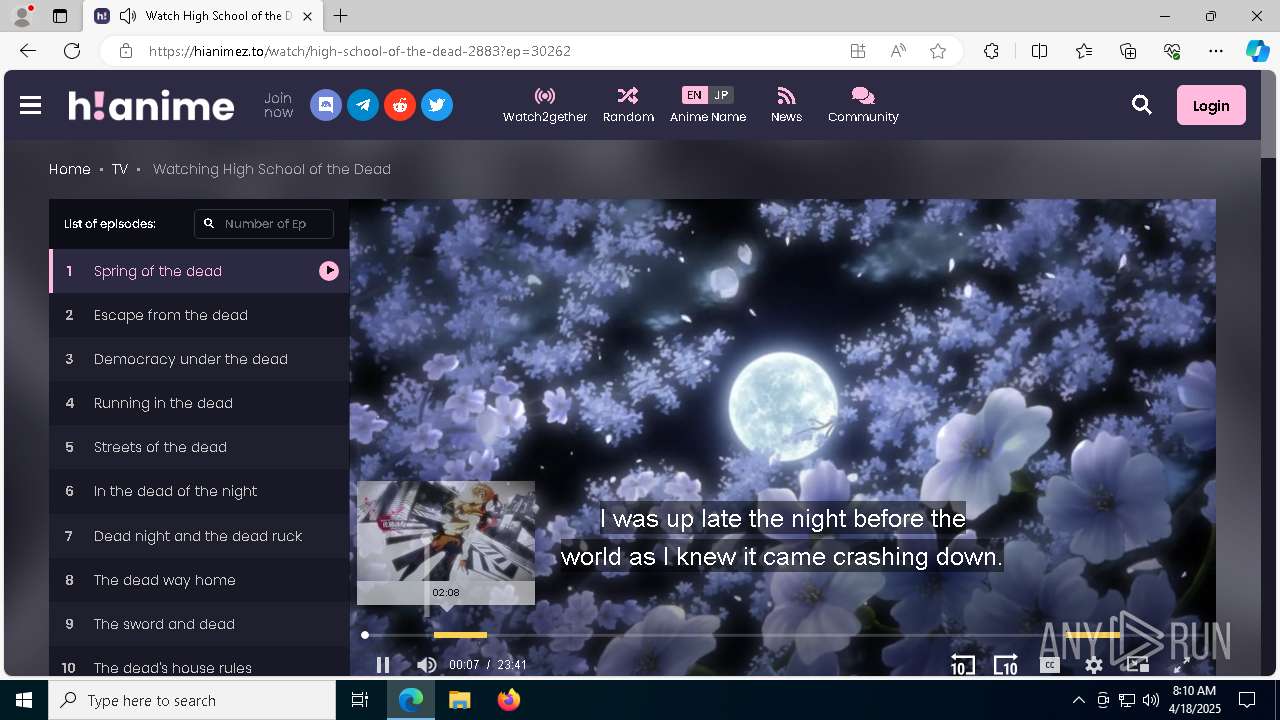Open Settings and more menu
The height and width of the screenshot is (720, 1280).
pyautogui.click(x=1216, y=51)
